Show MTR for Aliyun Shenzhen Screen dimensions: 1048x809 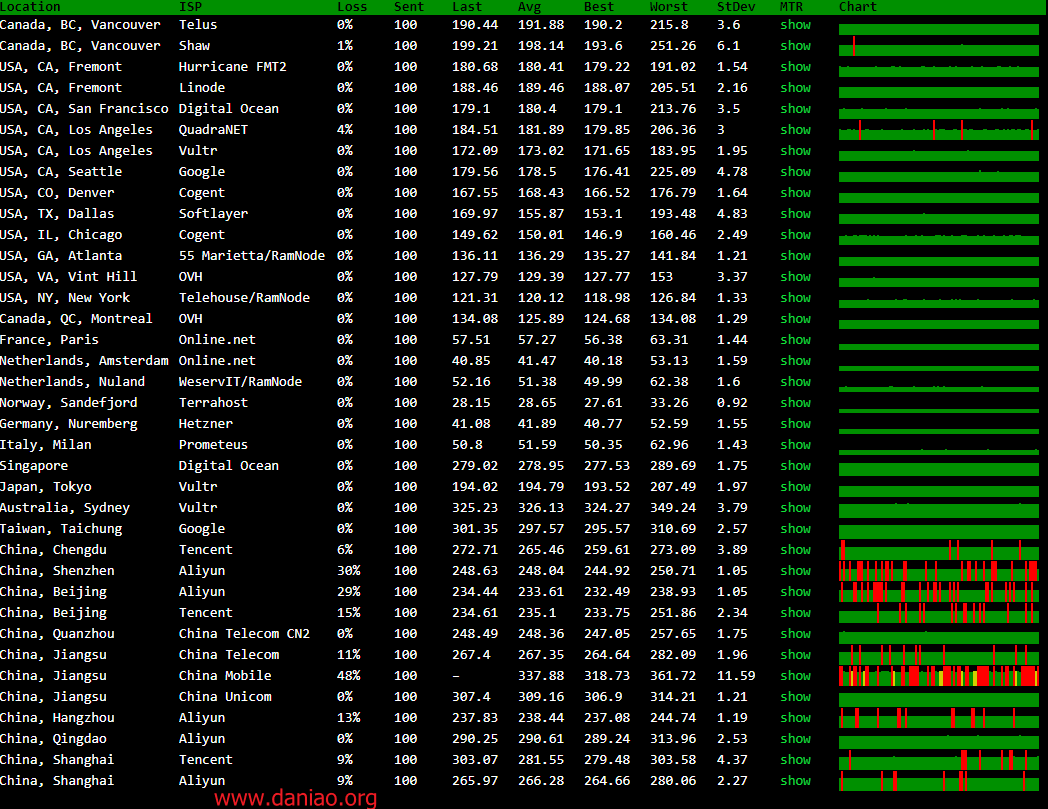pyautogui.click(x=795, y=571)
